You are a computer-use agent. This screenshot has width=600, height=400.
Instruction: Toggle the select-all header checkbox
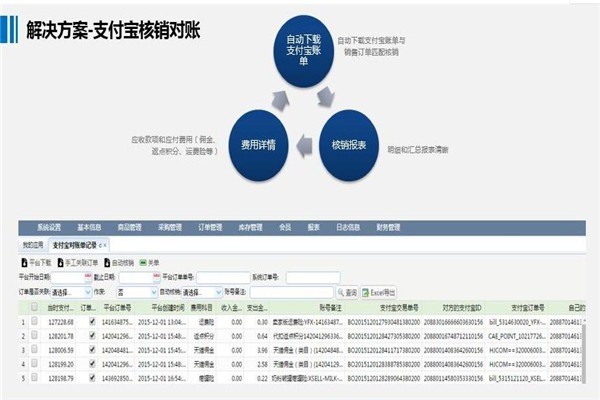[34, 307]
